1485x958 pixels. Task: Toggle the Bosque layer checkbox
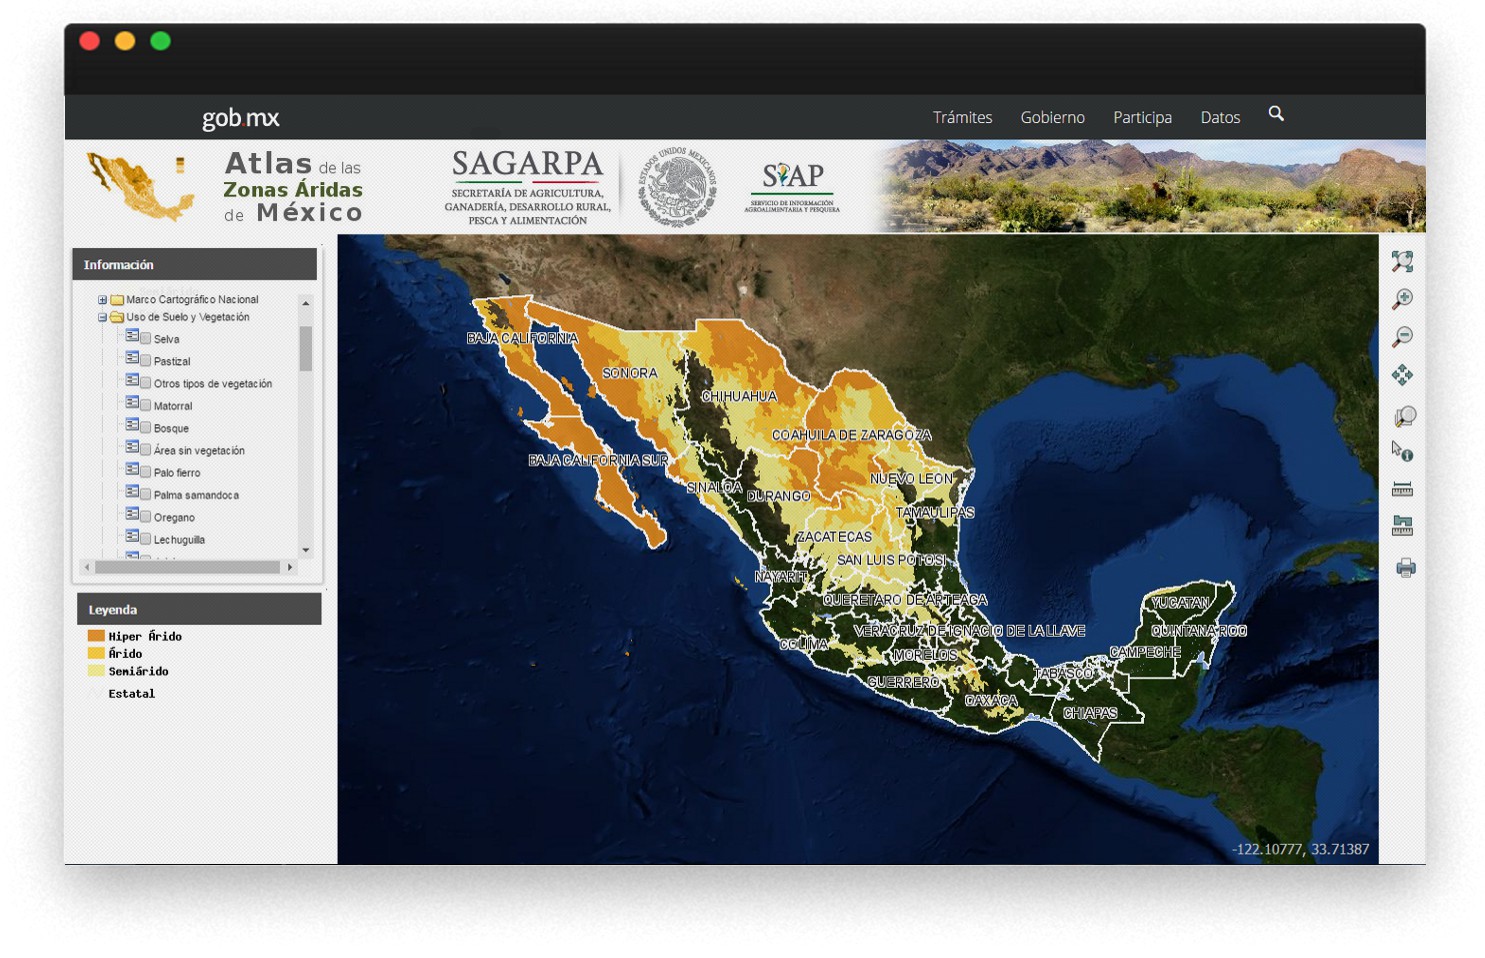point(146,428)
